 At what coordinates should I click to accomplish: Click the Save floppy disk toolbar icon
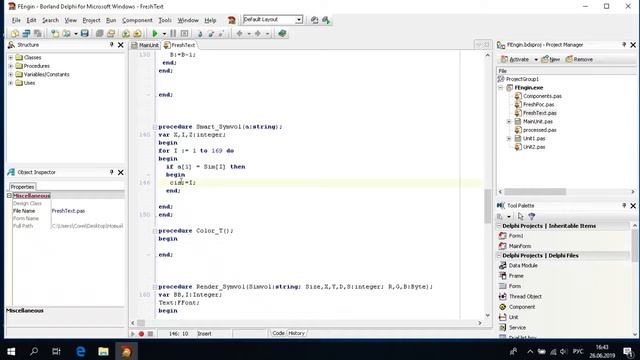[84, 33]
